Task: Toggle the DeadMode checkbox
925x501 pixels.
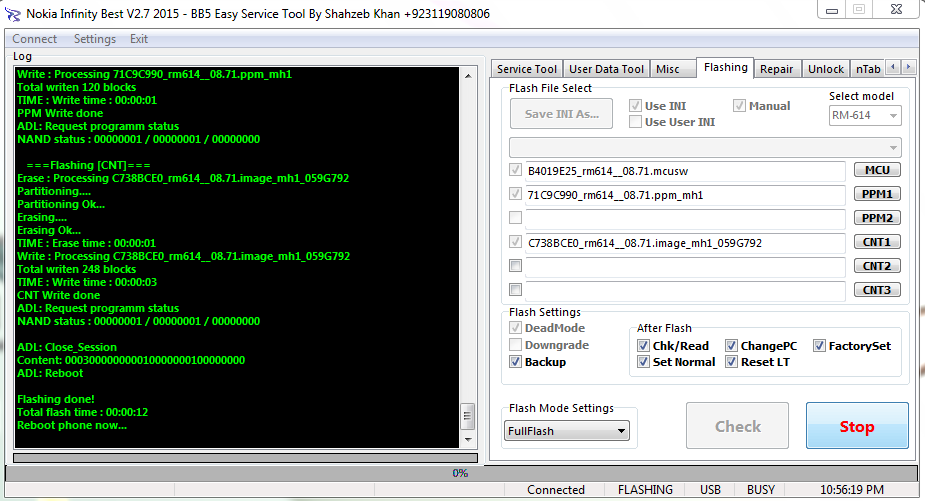Action: tap(516, 328)
